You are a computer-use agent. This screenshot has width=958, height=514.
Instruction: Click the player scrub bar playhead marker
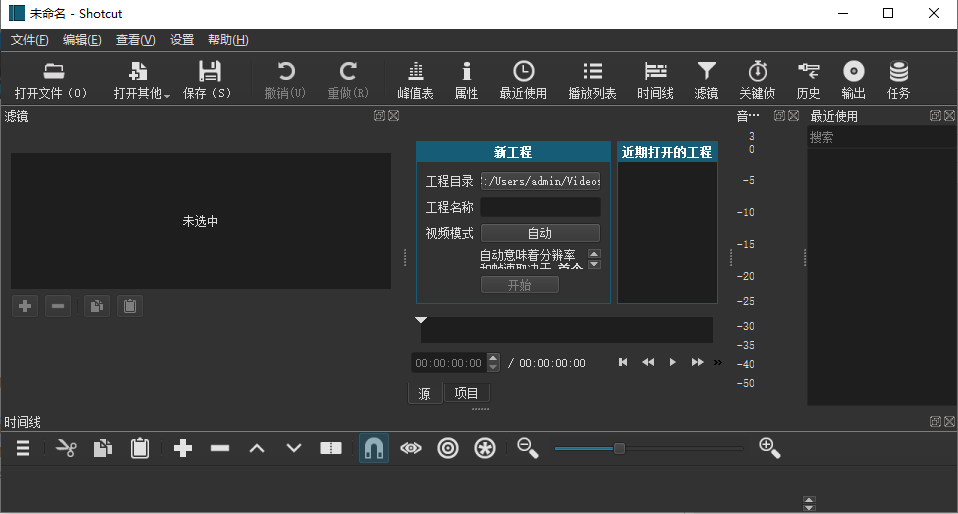pyautogui.click(x=421, y=320)
